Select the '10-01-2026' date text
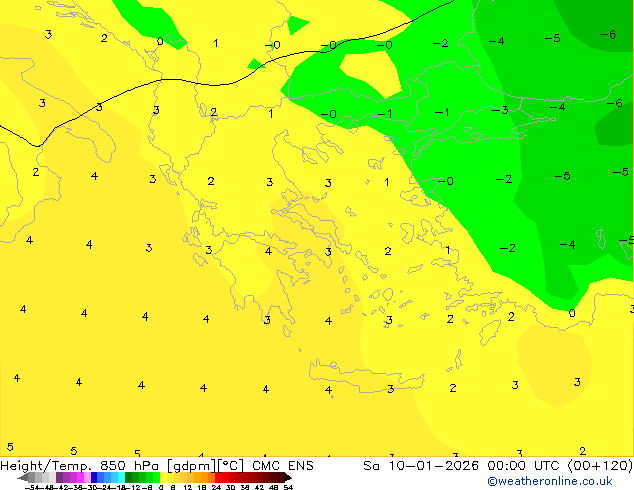634x490 pixels. [433, 465]
